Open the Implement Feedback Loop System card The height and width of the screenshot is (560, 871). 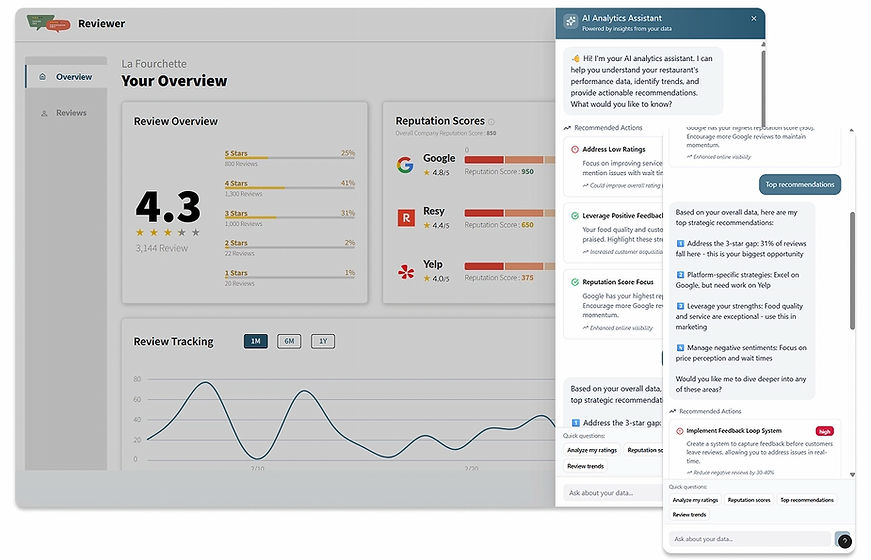click(x=755, y=449)
